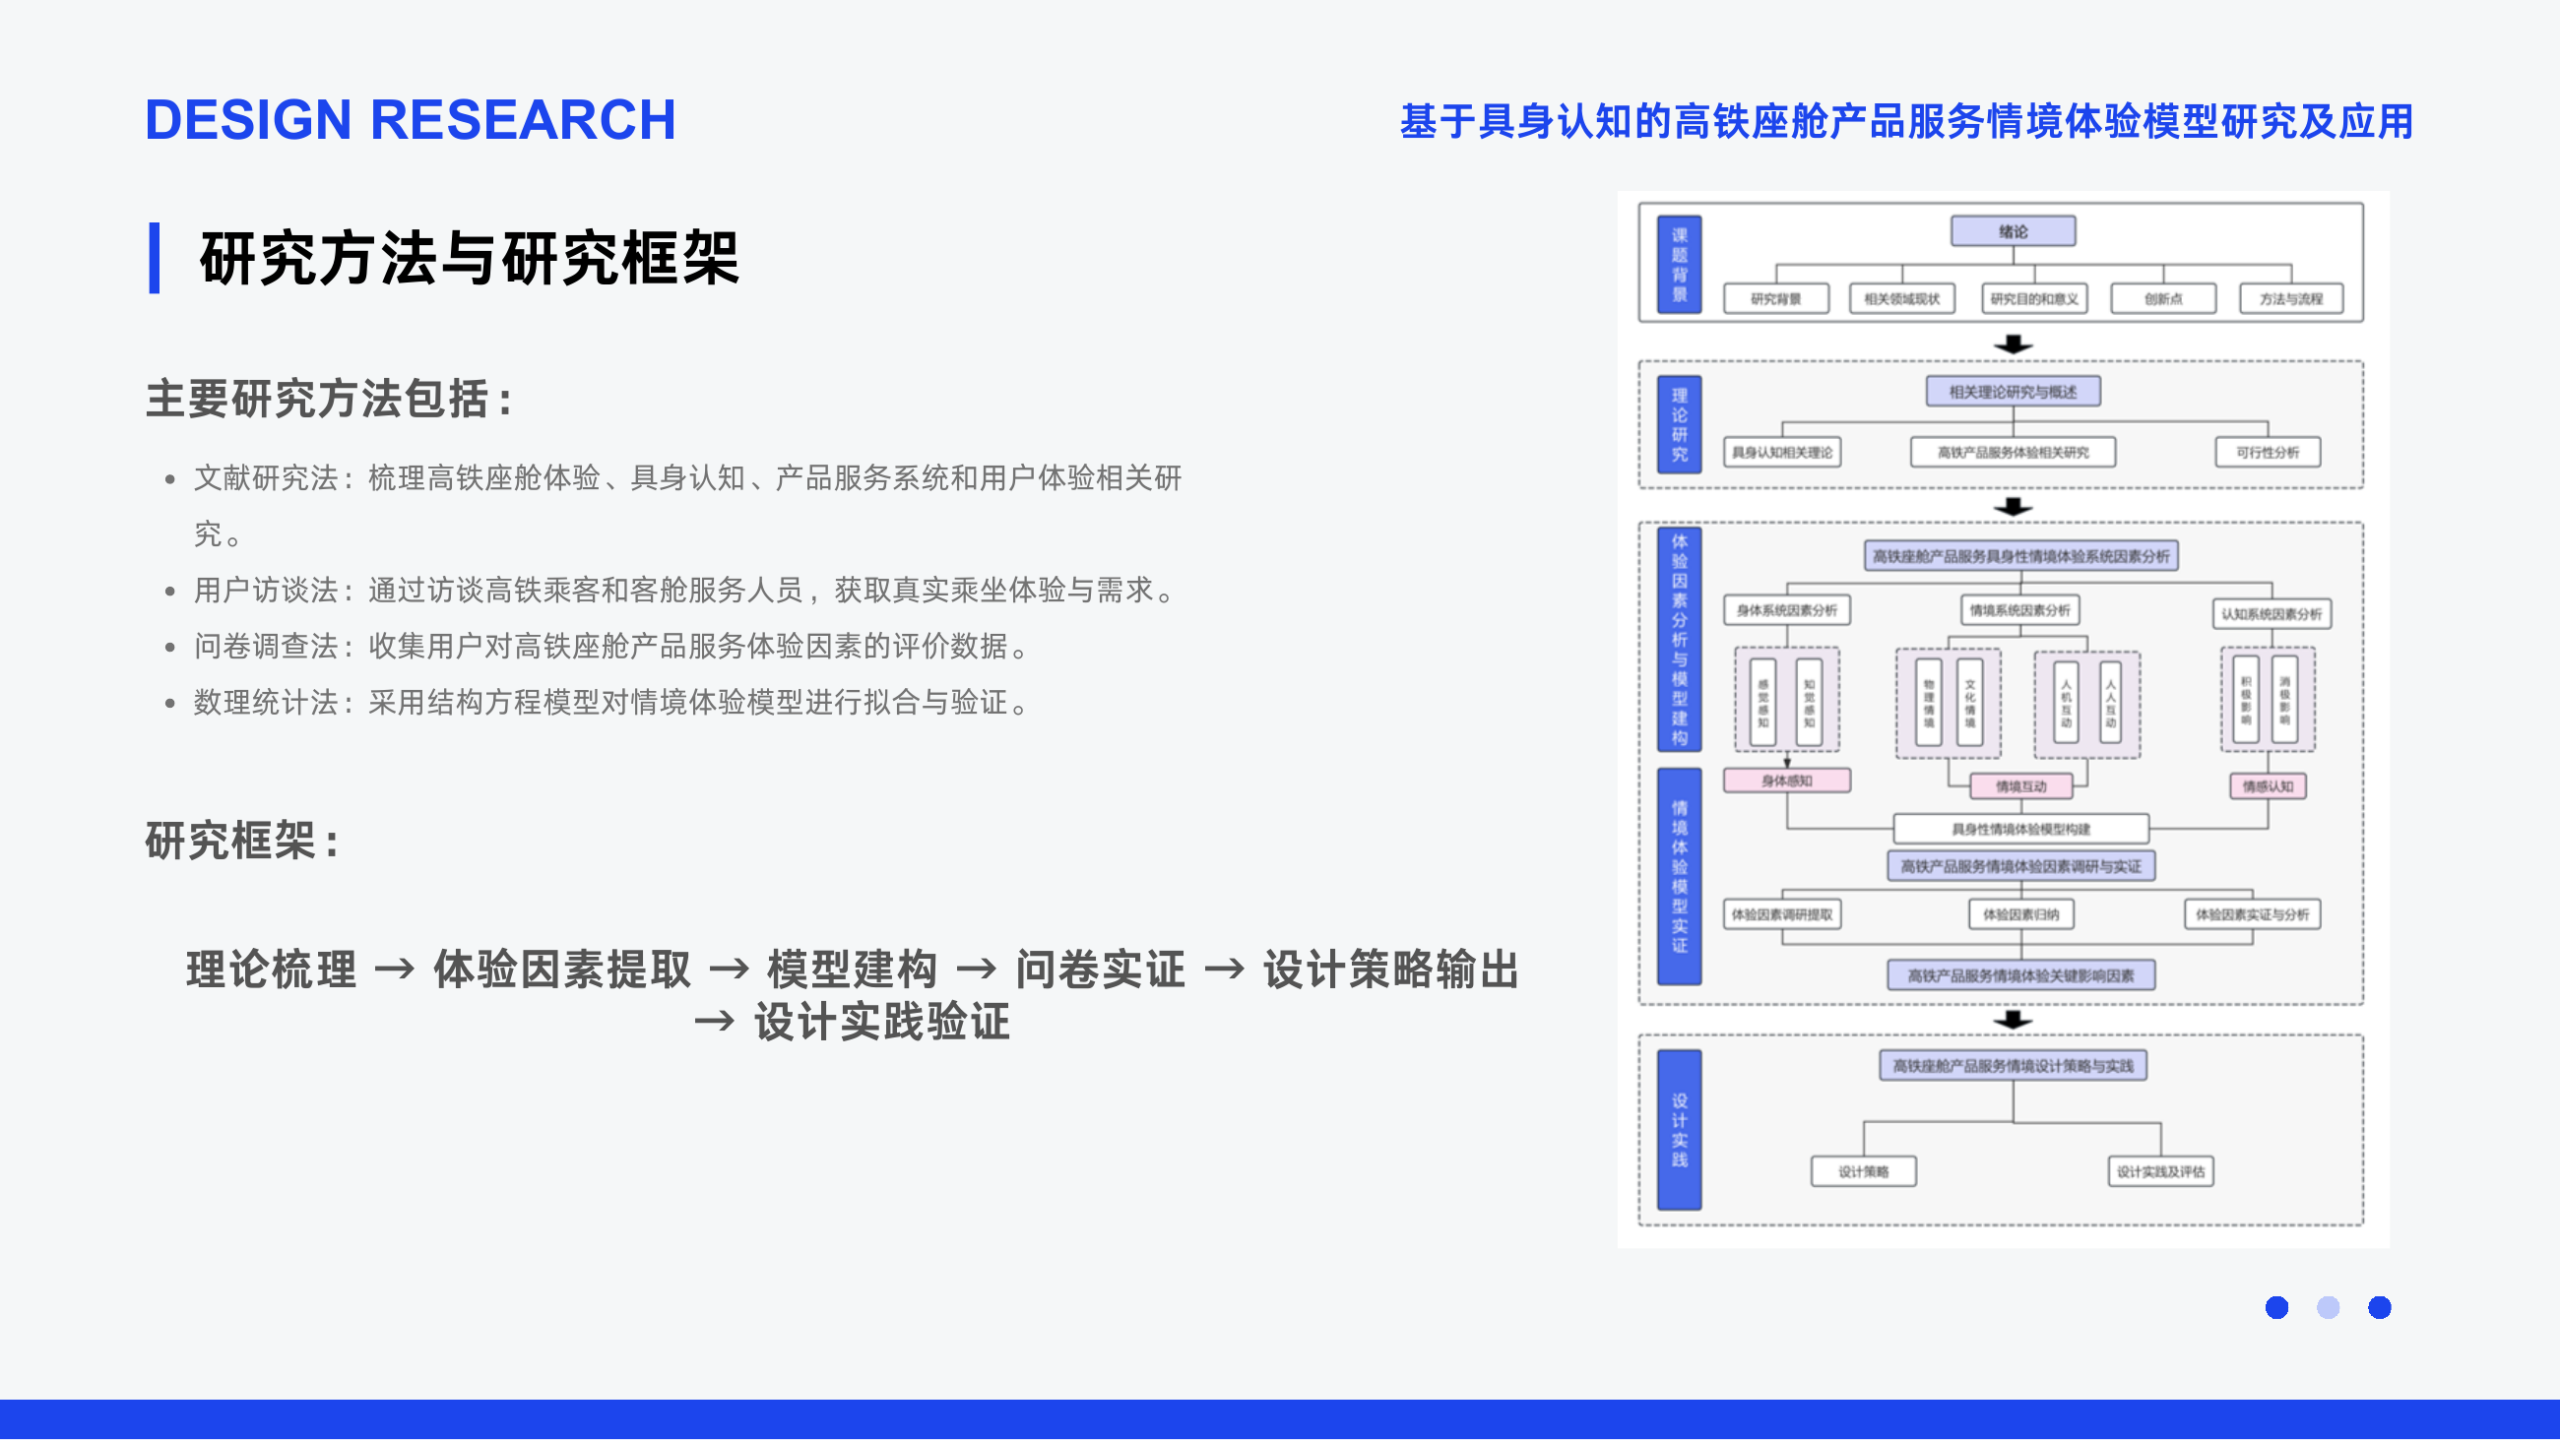Click the subheading 研究框架：
The image size is (2560, 1440).
click(x=245, y=840)
